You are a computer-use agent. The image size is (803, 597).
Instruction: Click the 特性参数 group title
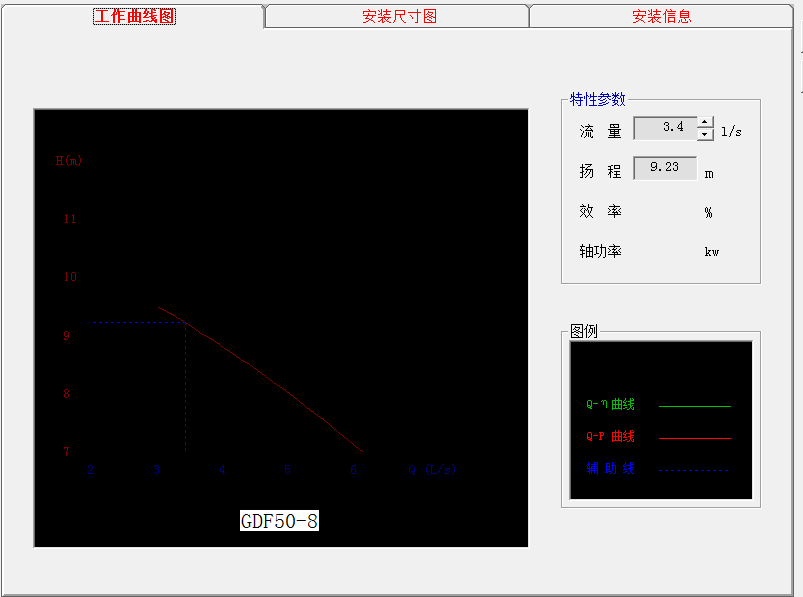[x=597, y=99]
